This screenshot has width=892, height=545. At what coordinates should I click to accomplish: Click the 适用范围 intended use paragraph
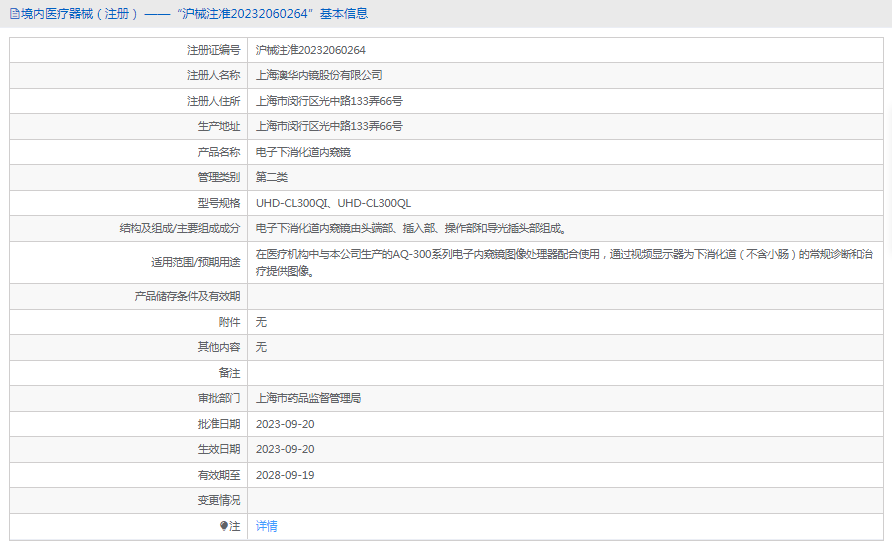[564, 262]
